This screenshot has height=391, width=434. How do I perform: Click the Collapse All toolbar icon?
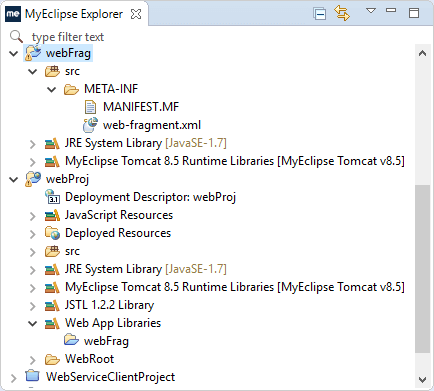pos(320,14)
